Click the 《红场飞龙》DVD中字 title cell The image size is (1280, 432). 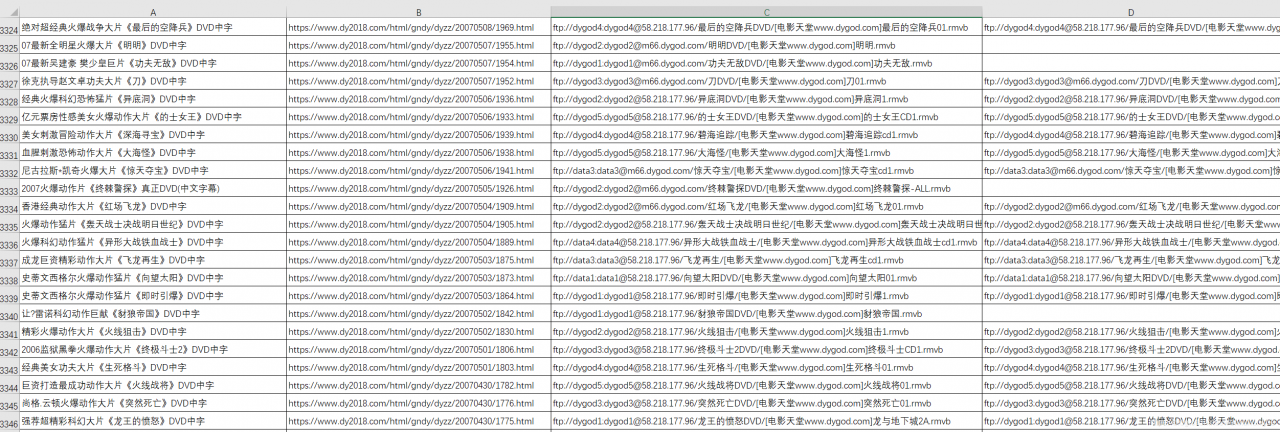point(152,207)
